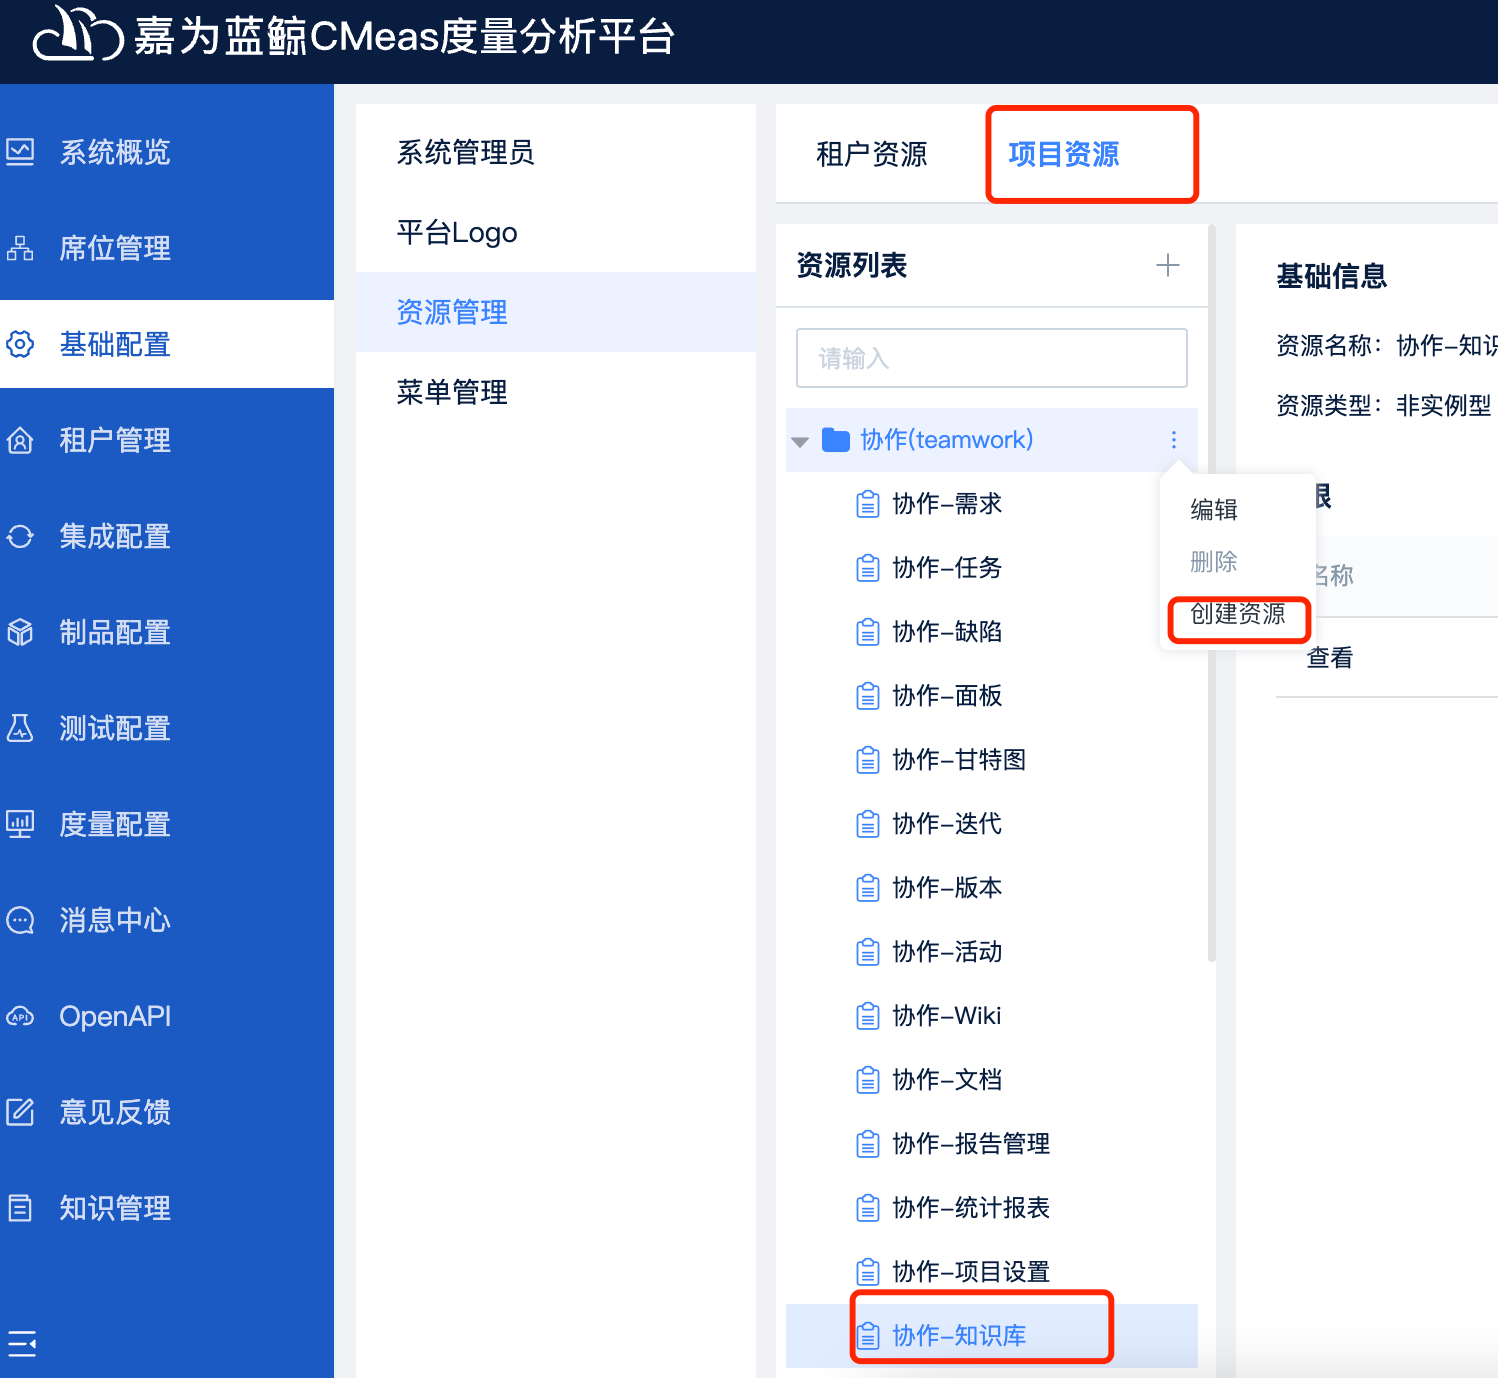Add a resource with the plus icon
This screenshot has height=1378, width=1498.
1167,265
